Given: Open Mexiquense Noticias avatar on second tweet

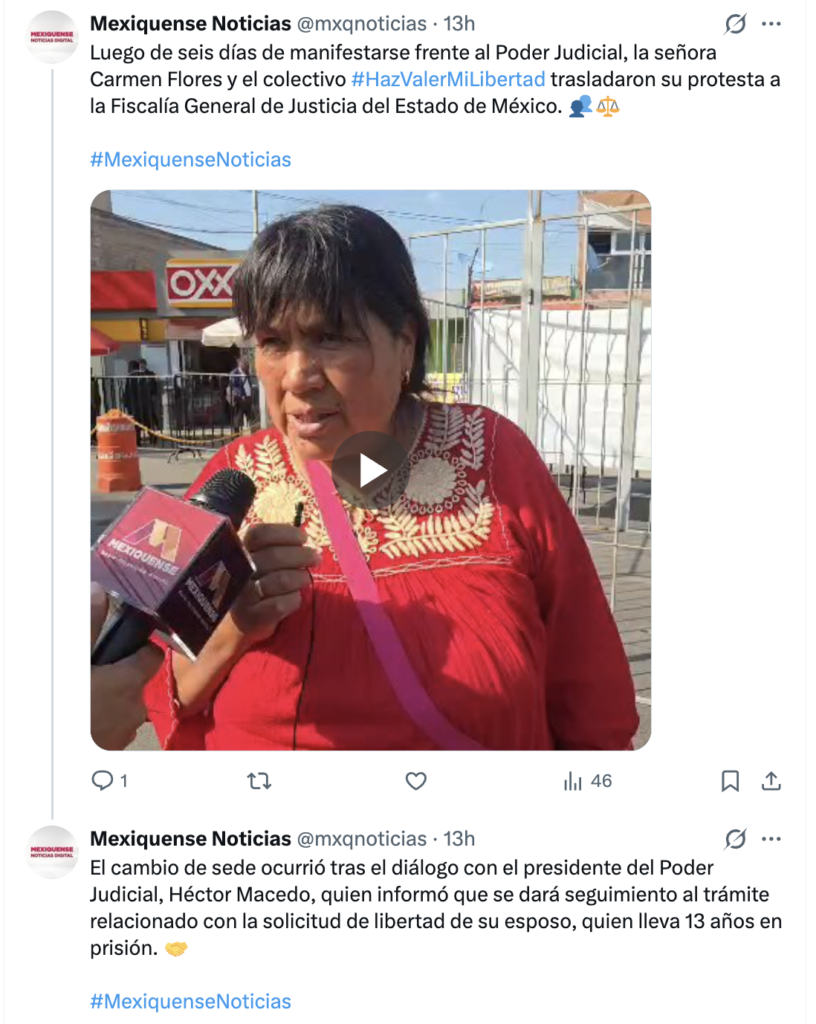Looking at the screenshot, I should pos(52,852).
